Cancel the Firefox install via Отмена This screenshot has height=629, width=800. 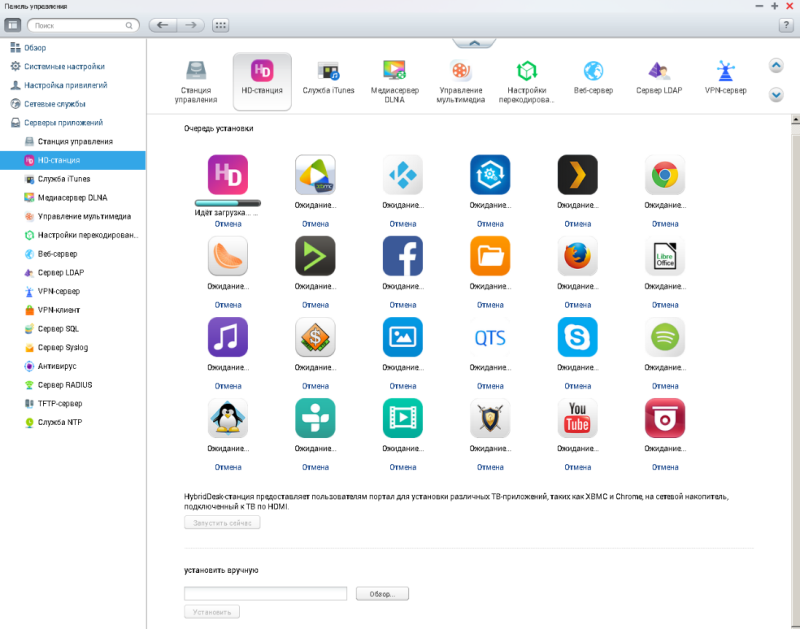click(x=578, y=305)
